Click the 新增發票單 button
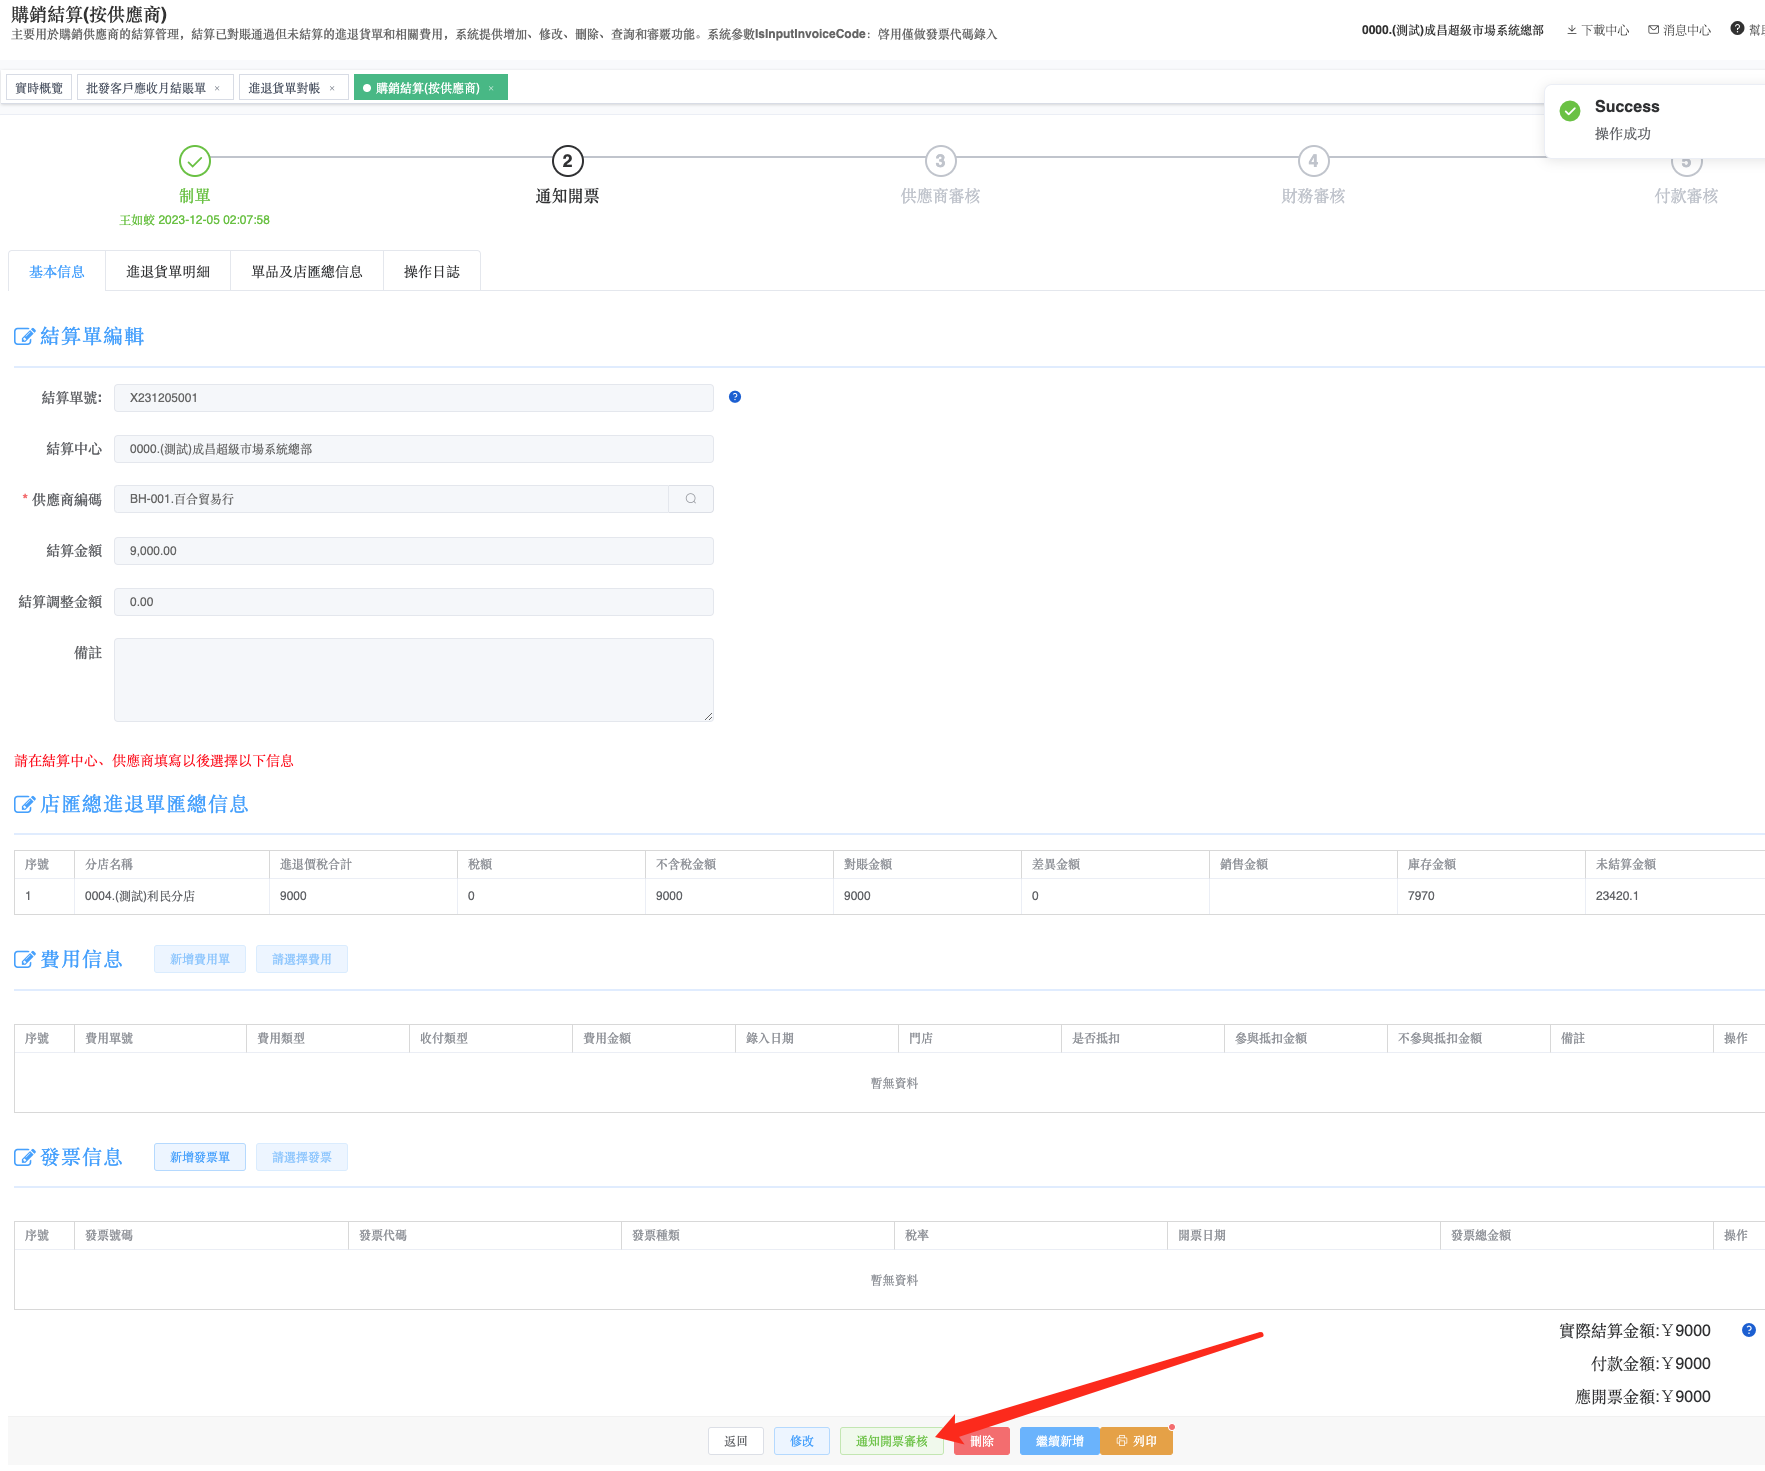 (200, 1157)
